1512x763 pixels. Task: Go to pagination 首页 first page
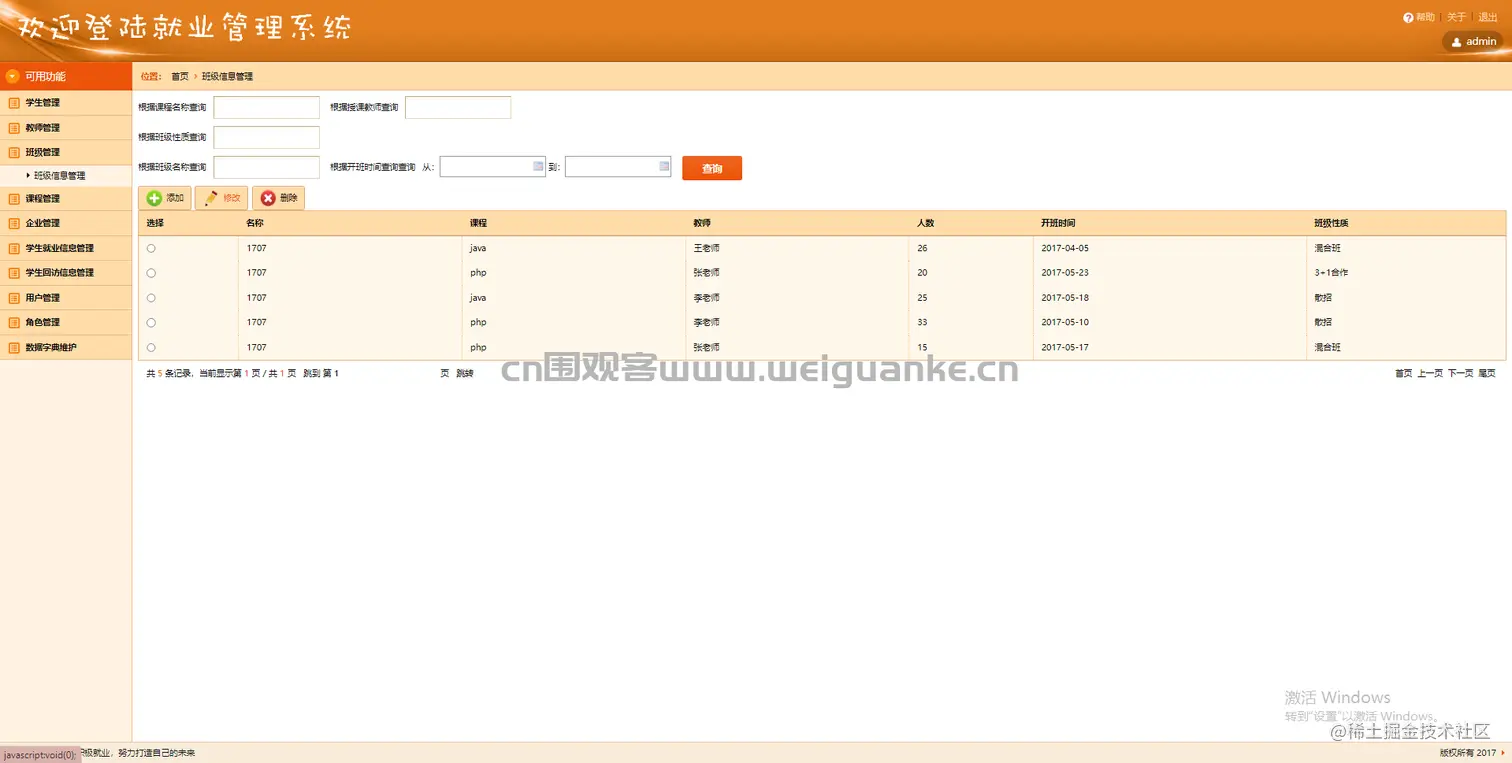[1404, 373]
